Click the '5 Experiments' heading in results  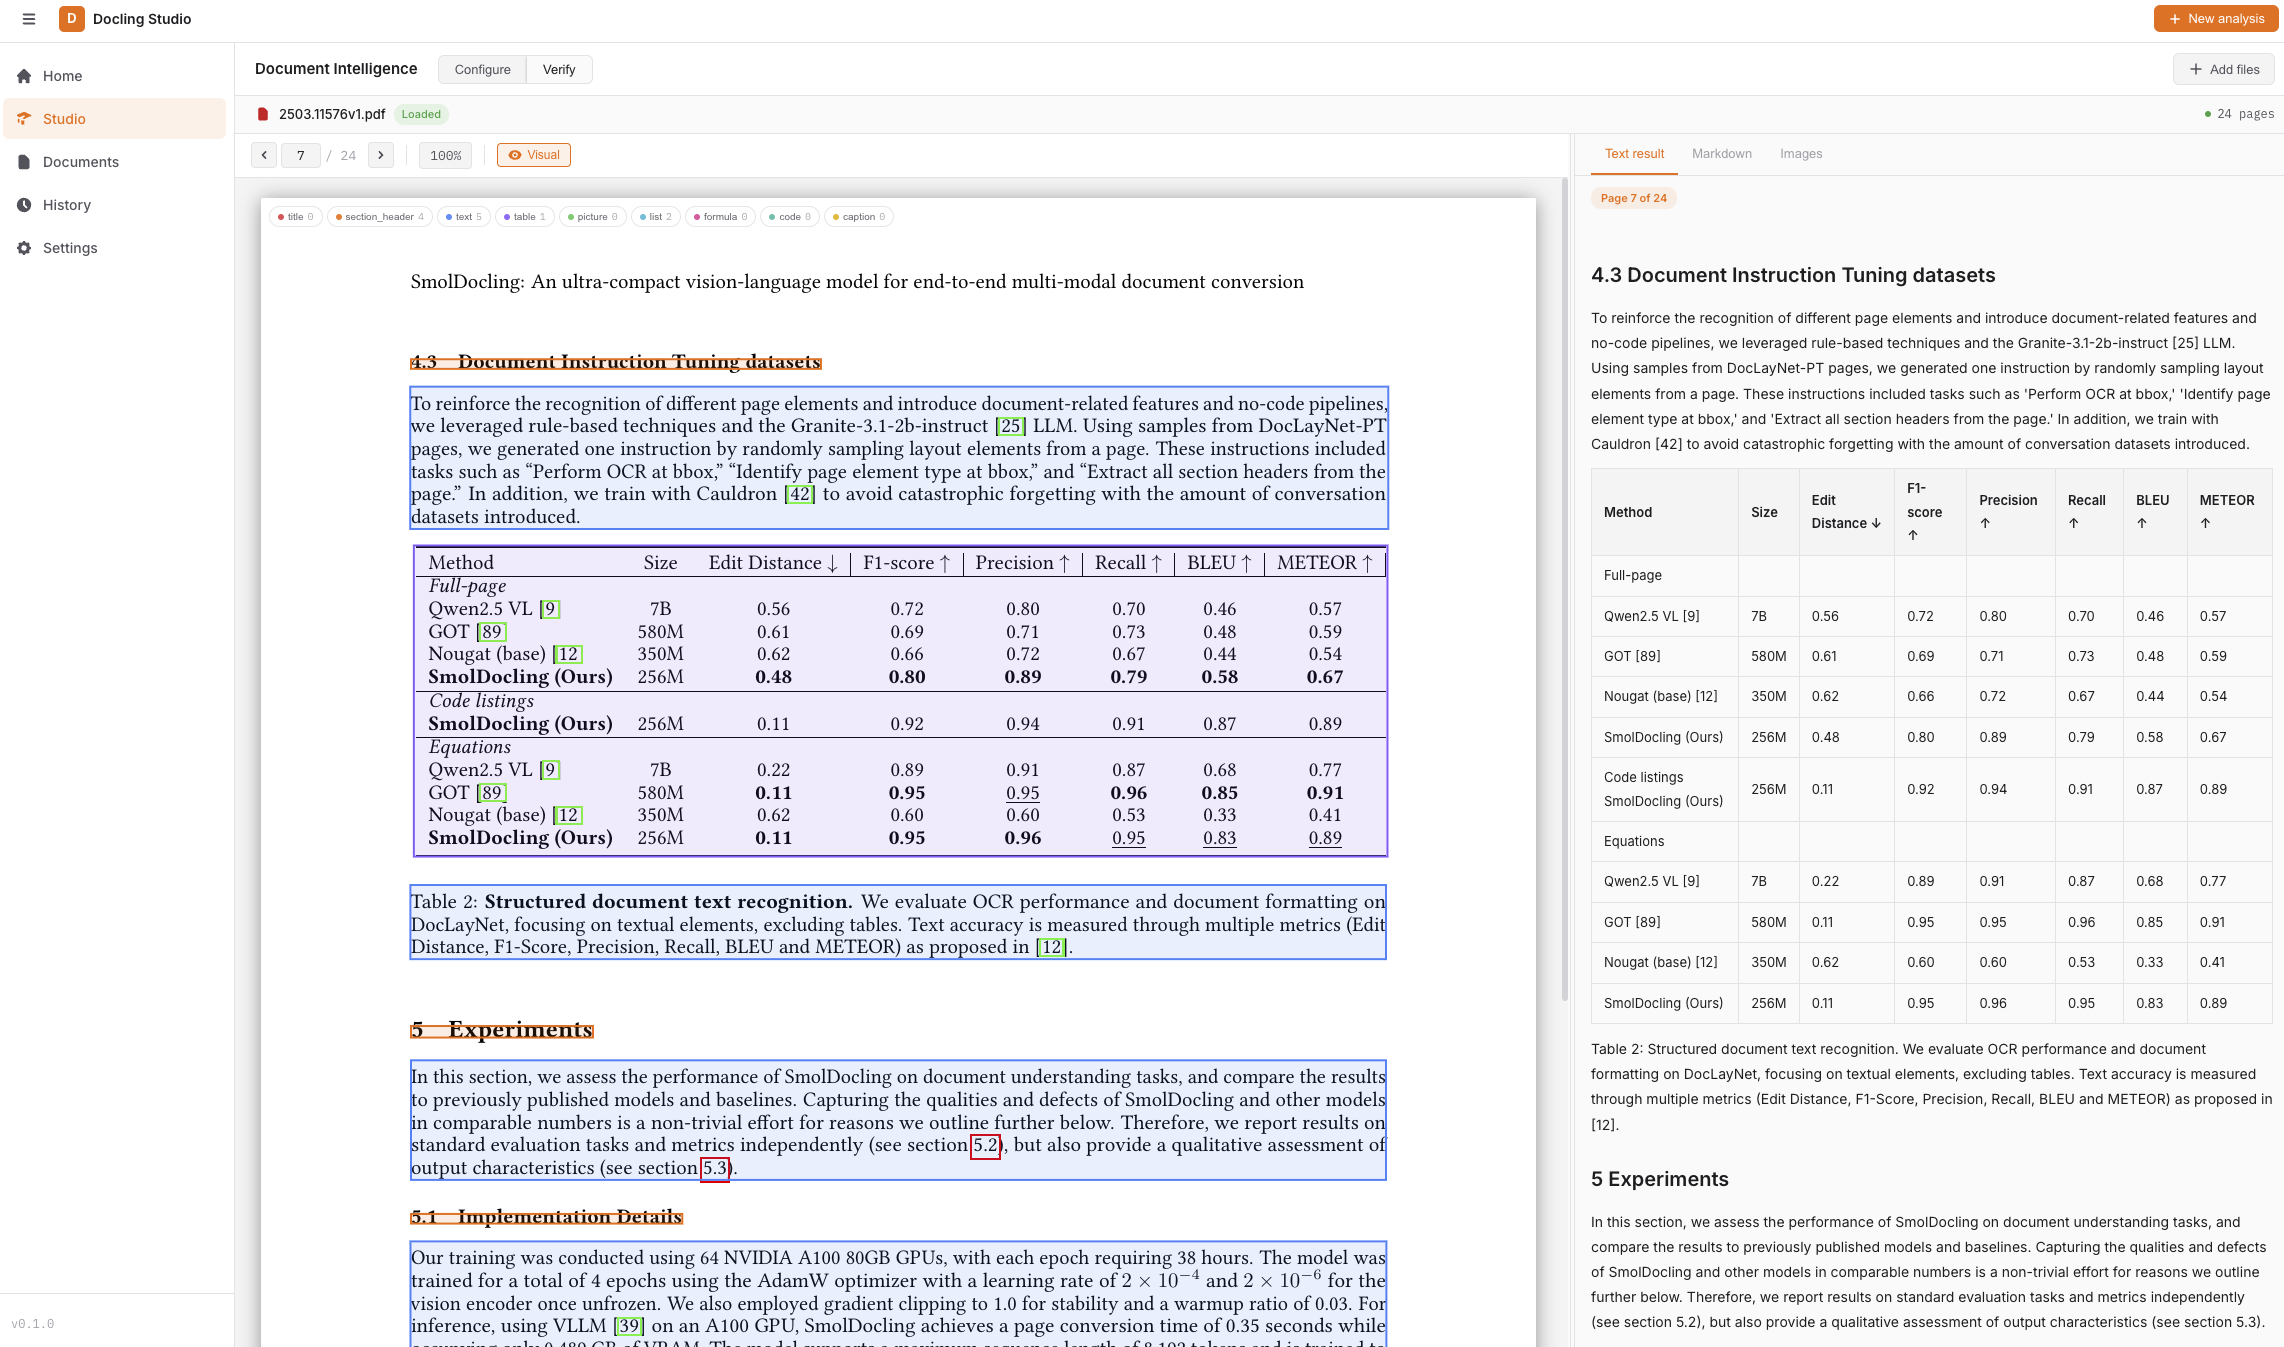[1660, 1179]
